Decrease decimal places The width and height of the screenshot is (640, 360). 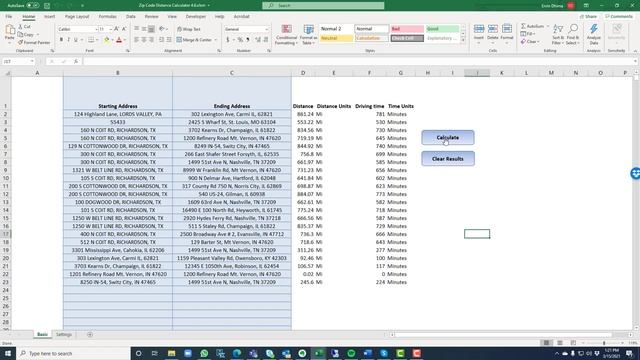tap(266, 40)
